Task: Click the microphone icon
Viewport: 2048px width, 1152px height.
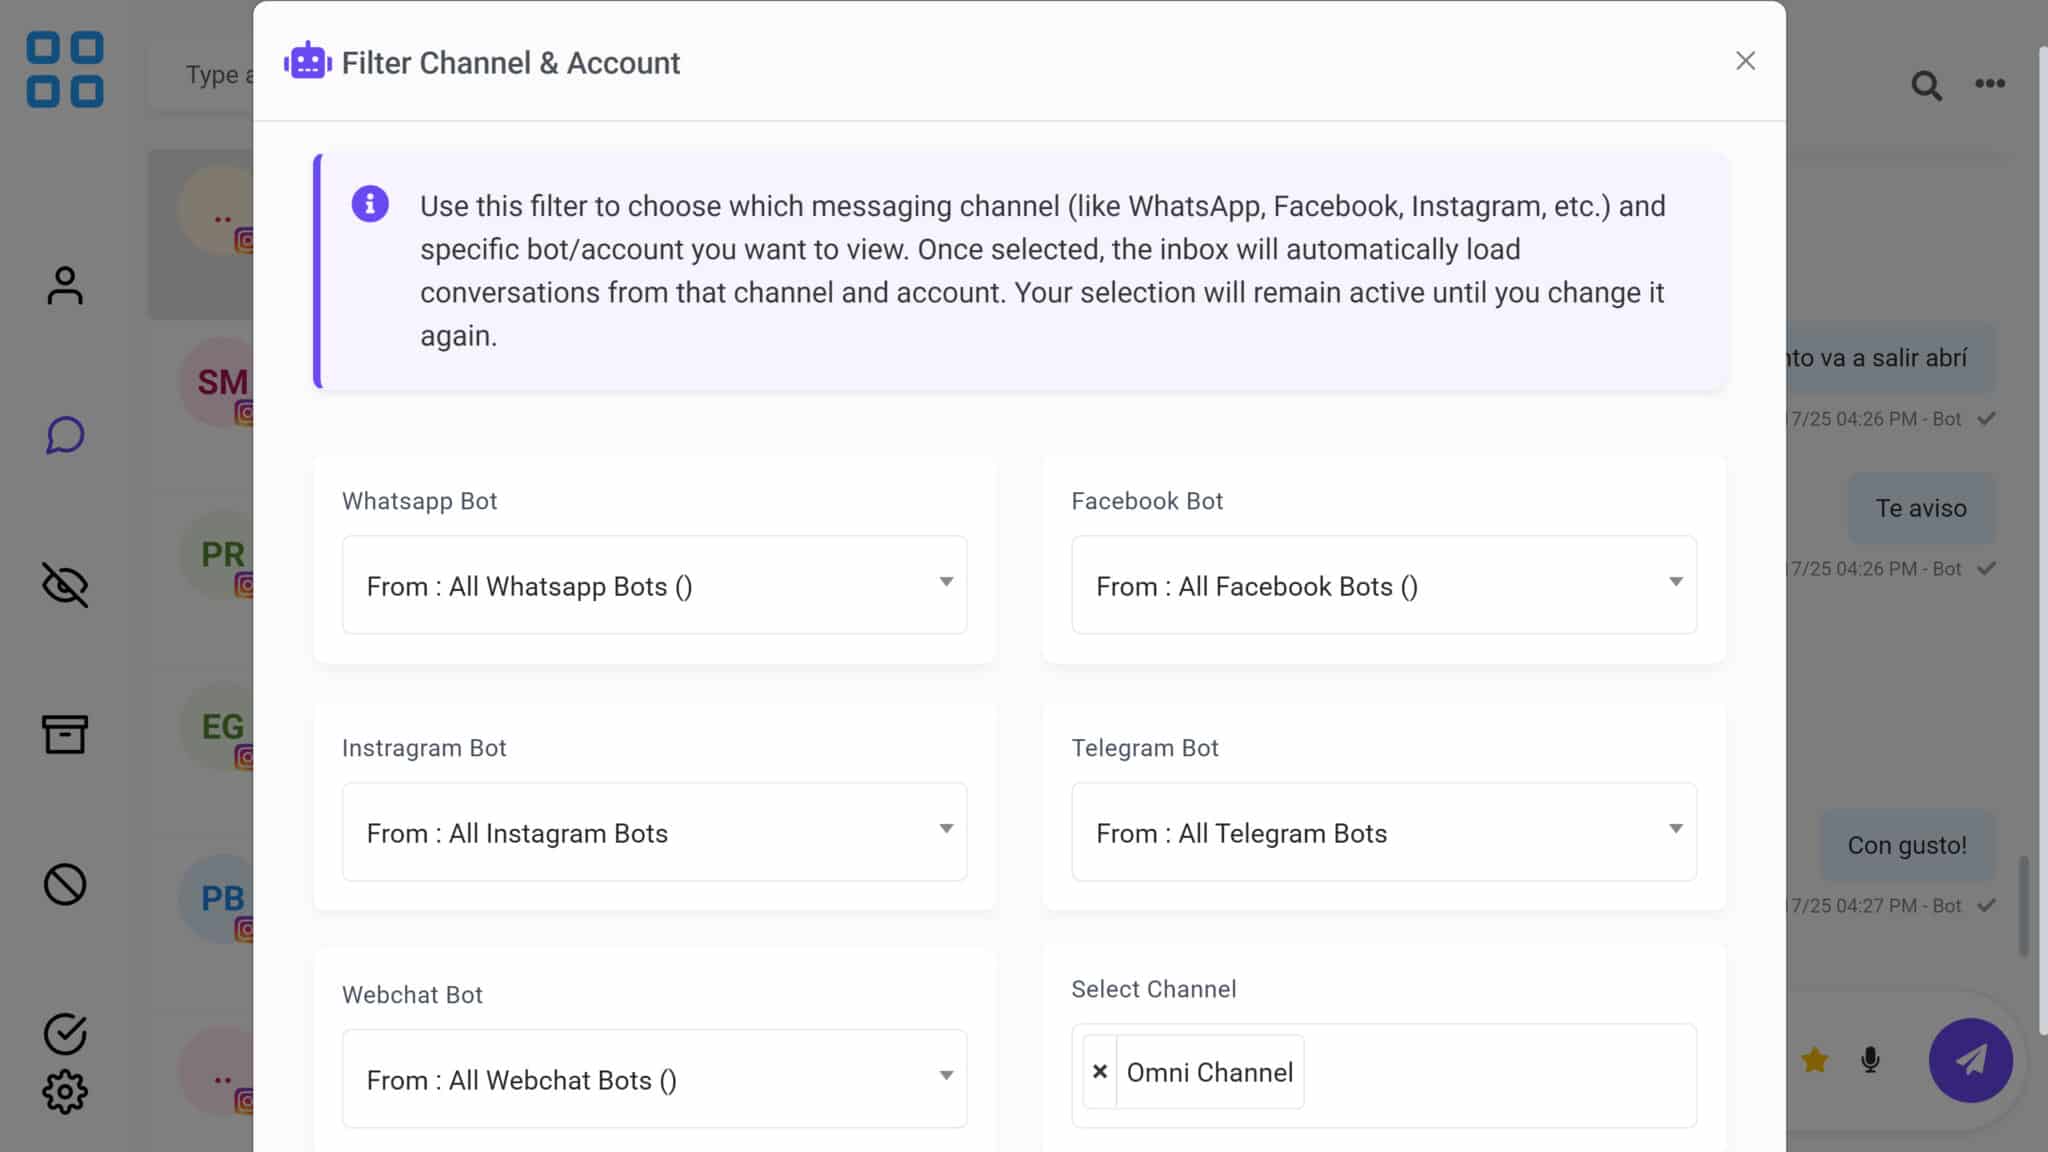Action: click(x=1870, y=1060)
